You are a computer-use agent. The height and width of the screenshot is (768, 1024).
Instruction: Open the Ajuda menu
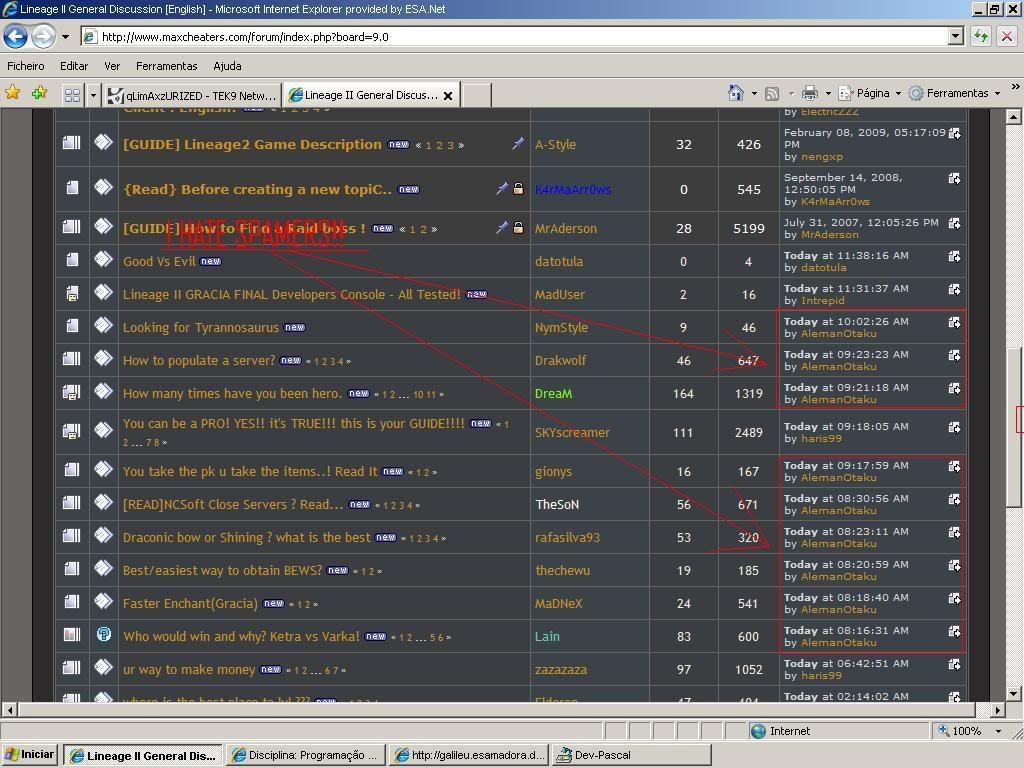click(x=227, y=66)
